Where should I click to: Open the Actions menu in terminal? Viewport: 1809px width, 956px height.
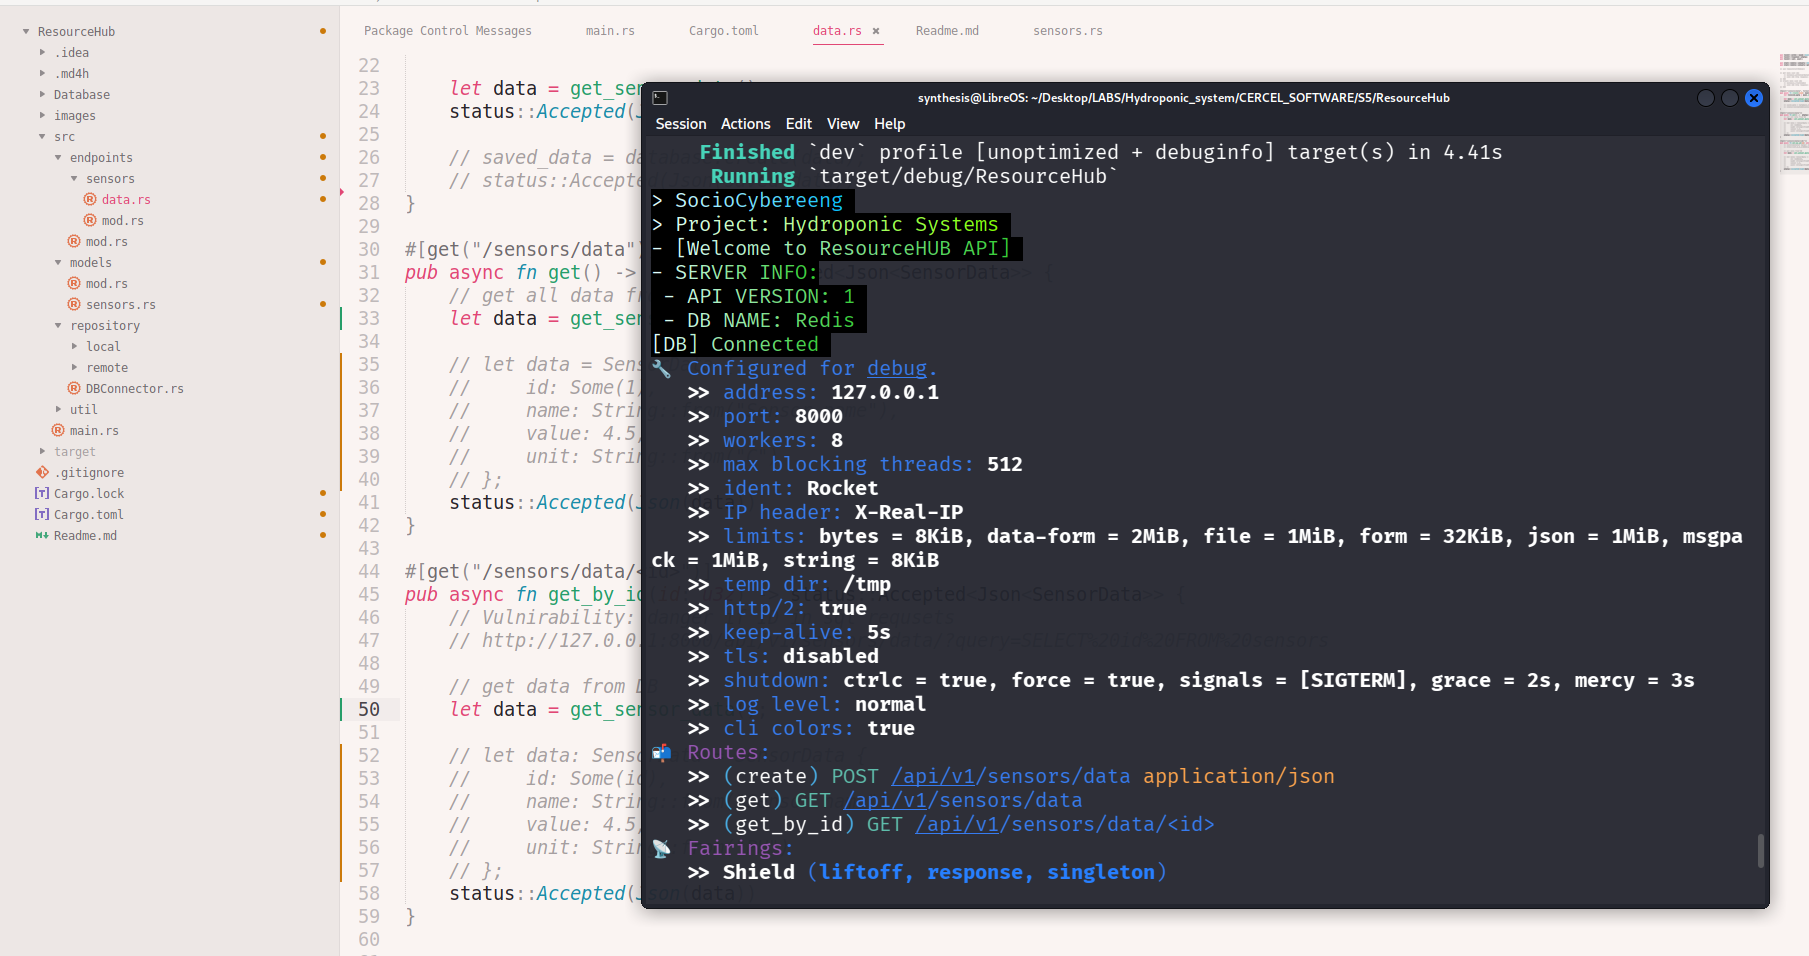pyautogui.click(x=745, y=124)
